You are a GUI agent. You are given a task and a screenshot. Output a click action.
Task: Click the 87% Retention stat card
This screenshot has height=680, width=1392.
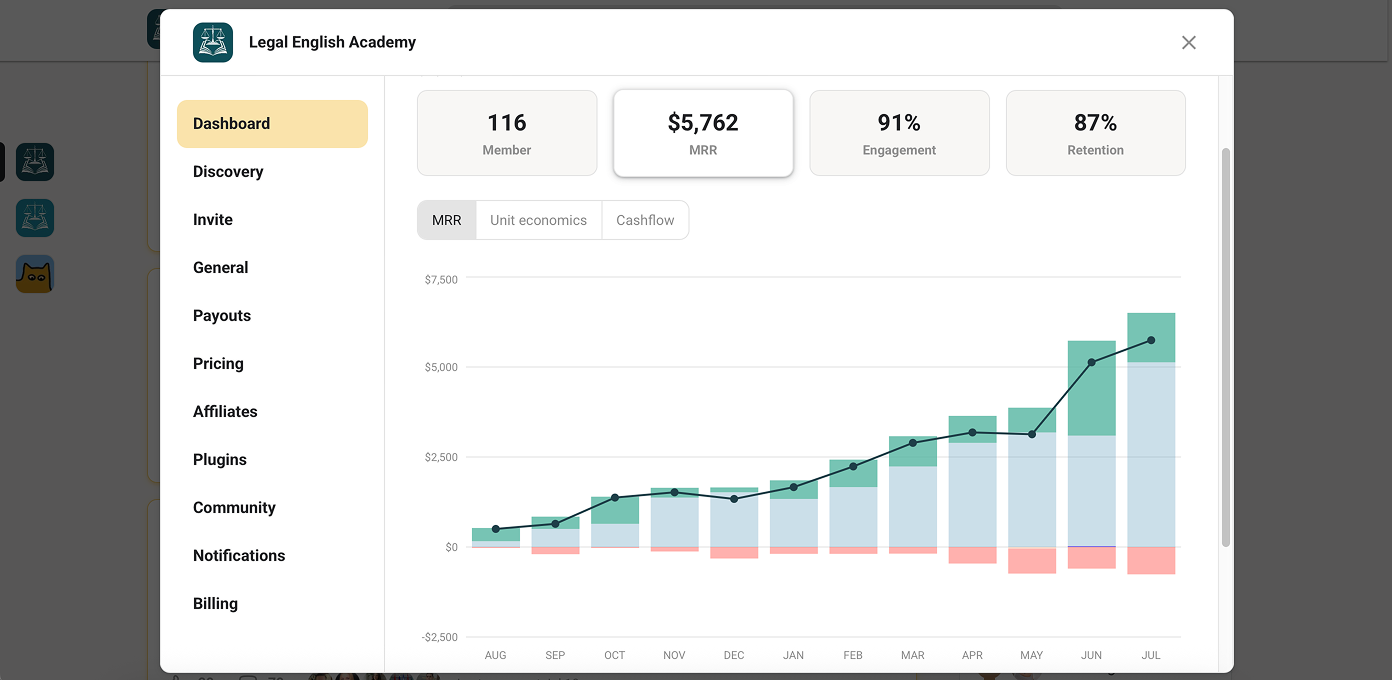1096,133
